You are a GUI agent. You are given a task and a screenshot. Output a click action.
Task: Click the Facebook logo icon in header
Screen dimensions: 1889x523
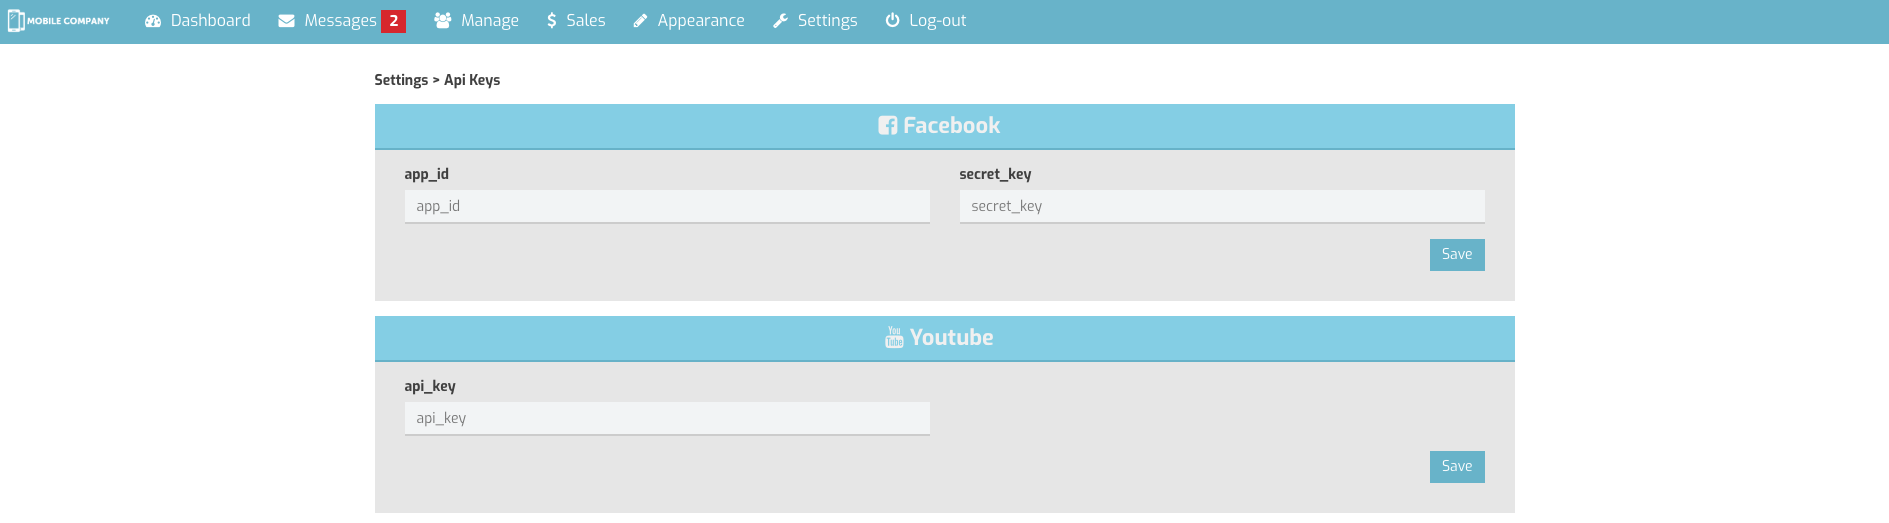[887, 126]
